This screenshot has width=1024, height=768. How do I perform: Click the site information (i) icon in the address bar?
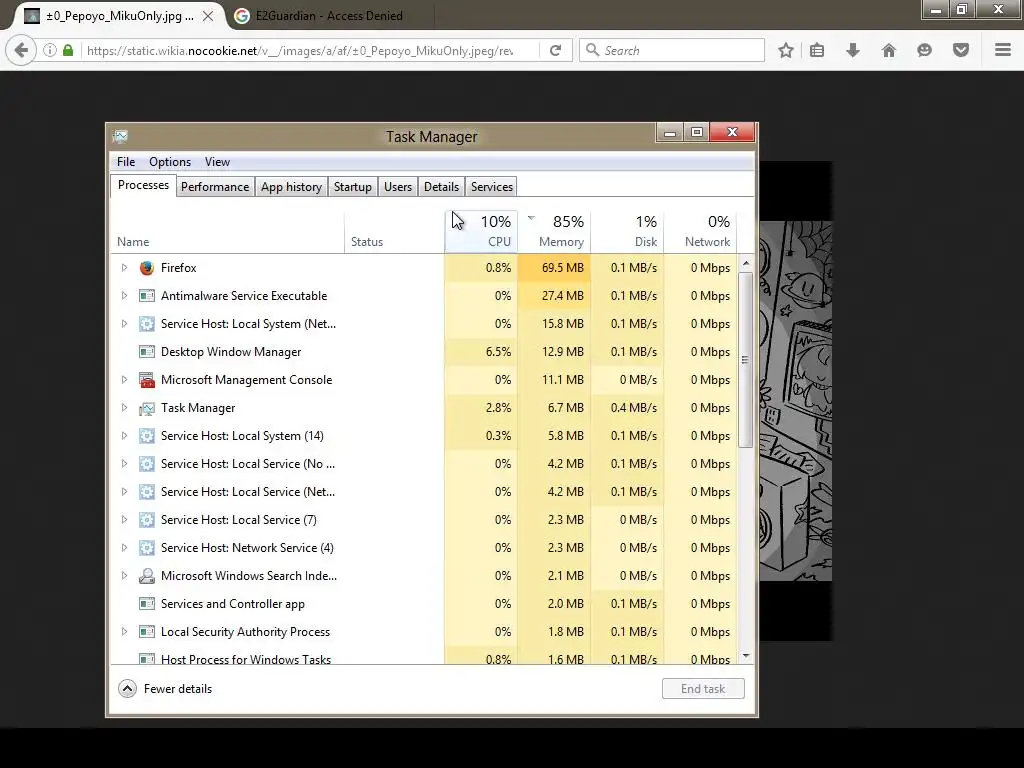point(50,50)
